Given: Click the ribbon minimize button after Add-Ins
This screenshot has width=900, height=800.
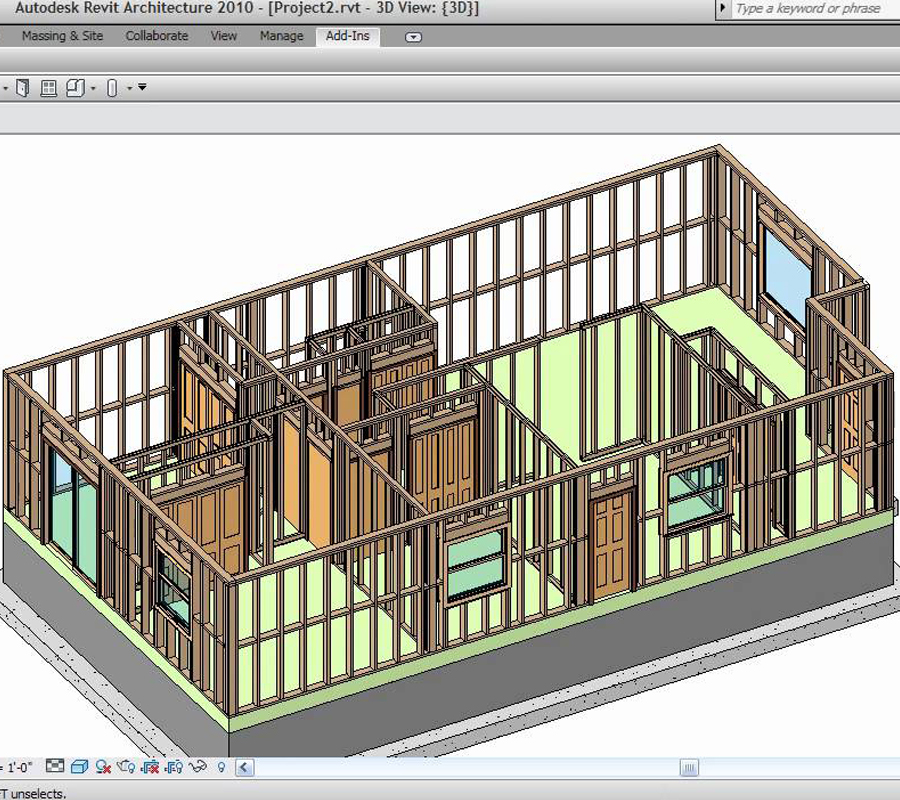Looking at the screenshot, I should point(414,37).
